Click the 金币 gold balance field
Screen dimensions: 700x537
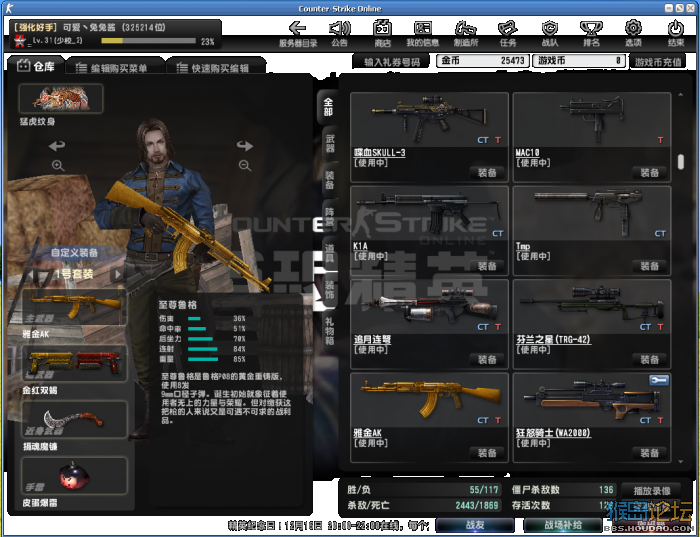click(483, 61)
